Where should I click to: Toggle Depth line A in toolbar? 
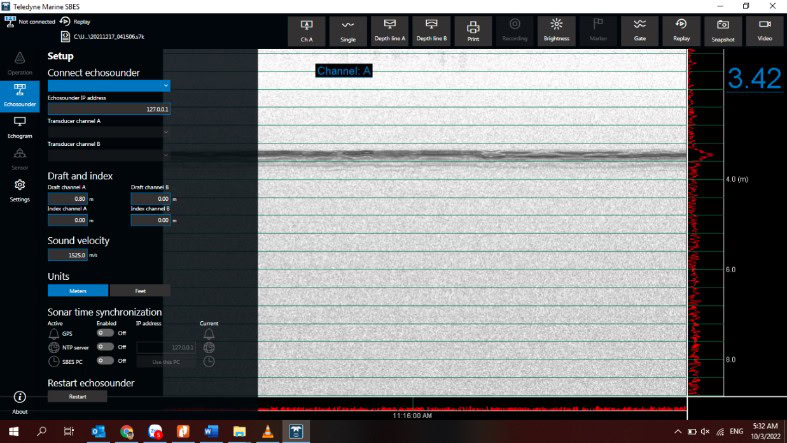click(389, 31)
